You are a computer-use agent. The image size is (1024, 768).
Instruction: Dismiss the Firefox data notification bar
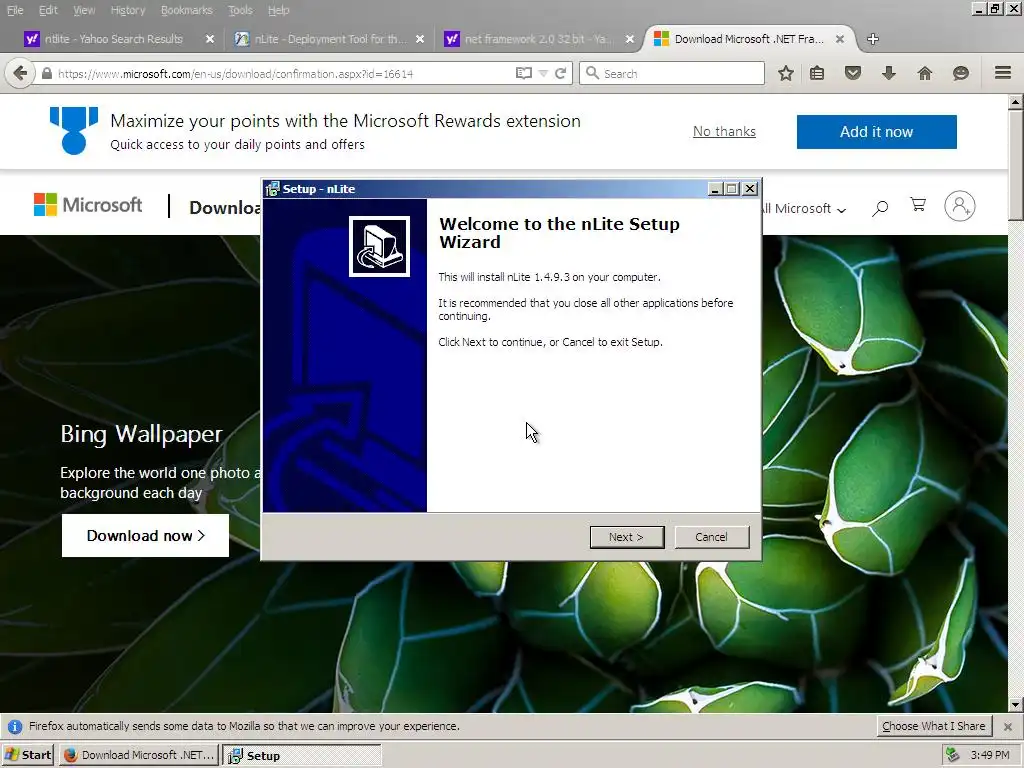pyautogui.click(x=1008, y=726)
